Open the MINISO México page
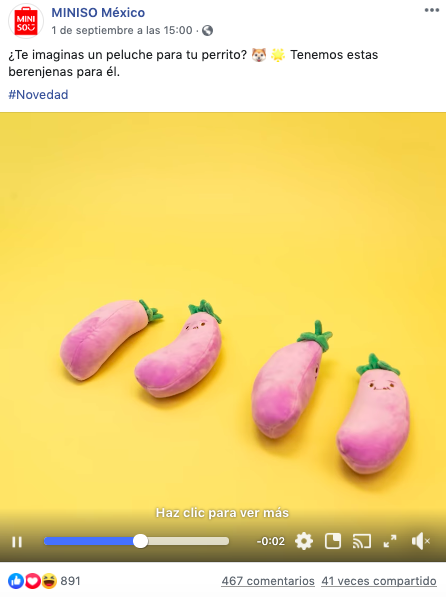This screenshot has width=446, height=597. 98,13
